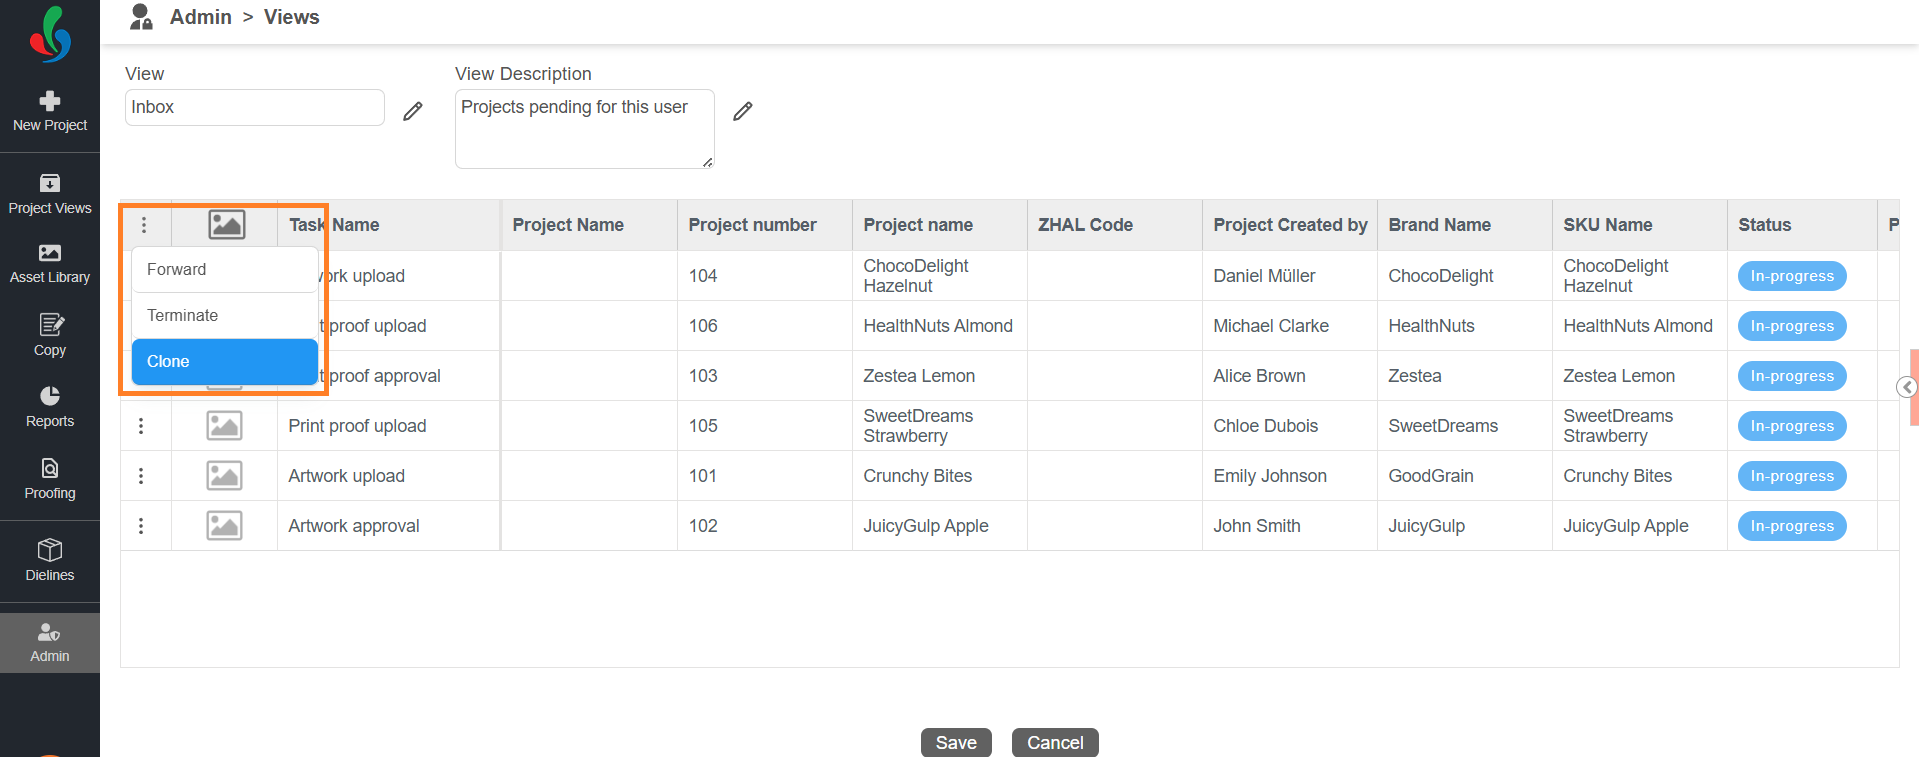Select Clone in the context menu
Image resolution: width=1919 pixels, height=757 pixels.
coord(224,361)
